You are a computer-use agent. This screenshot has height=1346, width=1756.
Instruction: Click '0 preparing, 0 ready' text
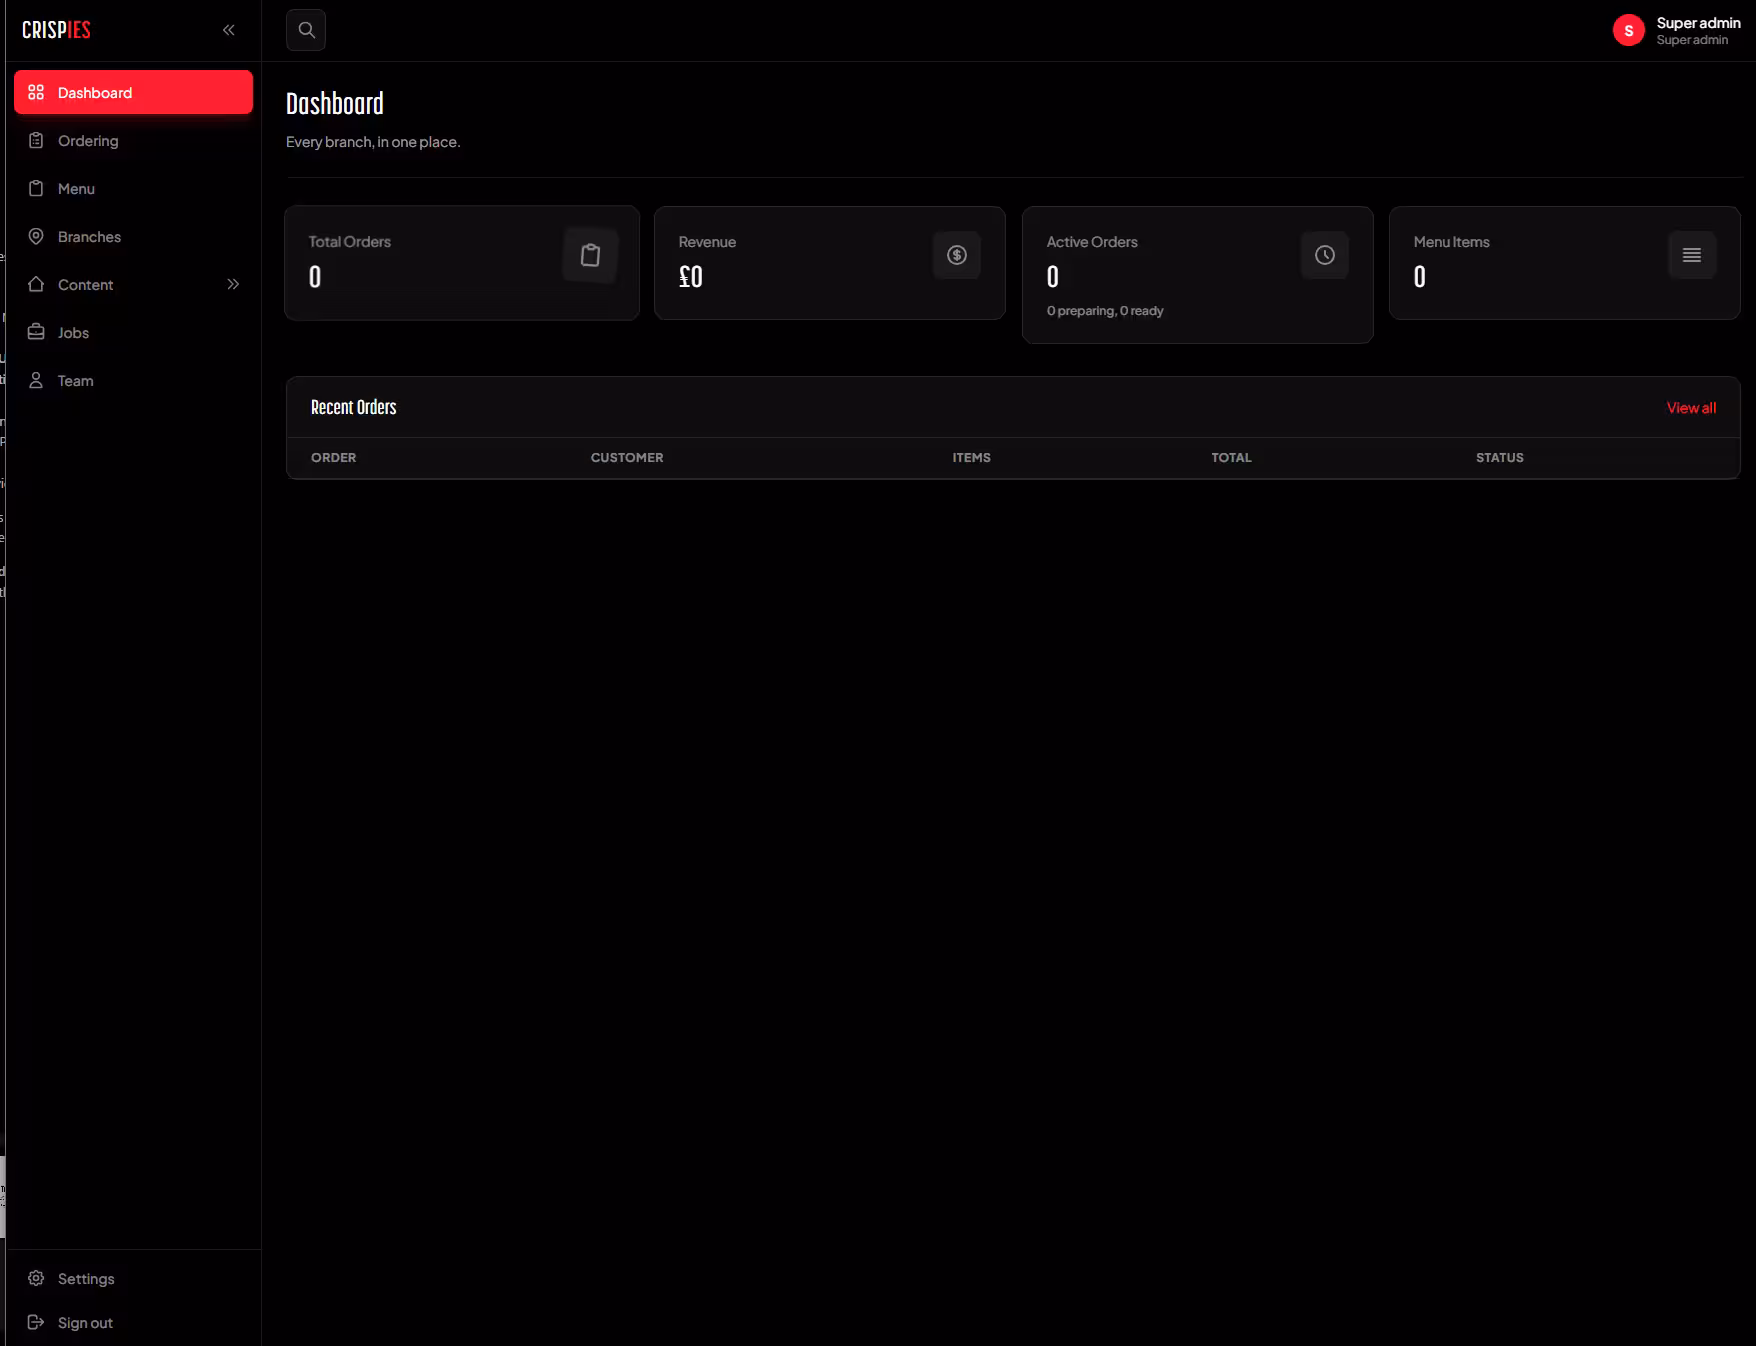click(1105, 310)
